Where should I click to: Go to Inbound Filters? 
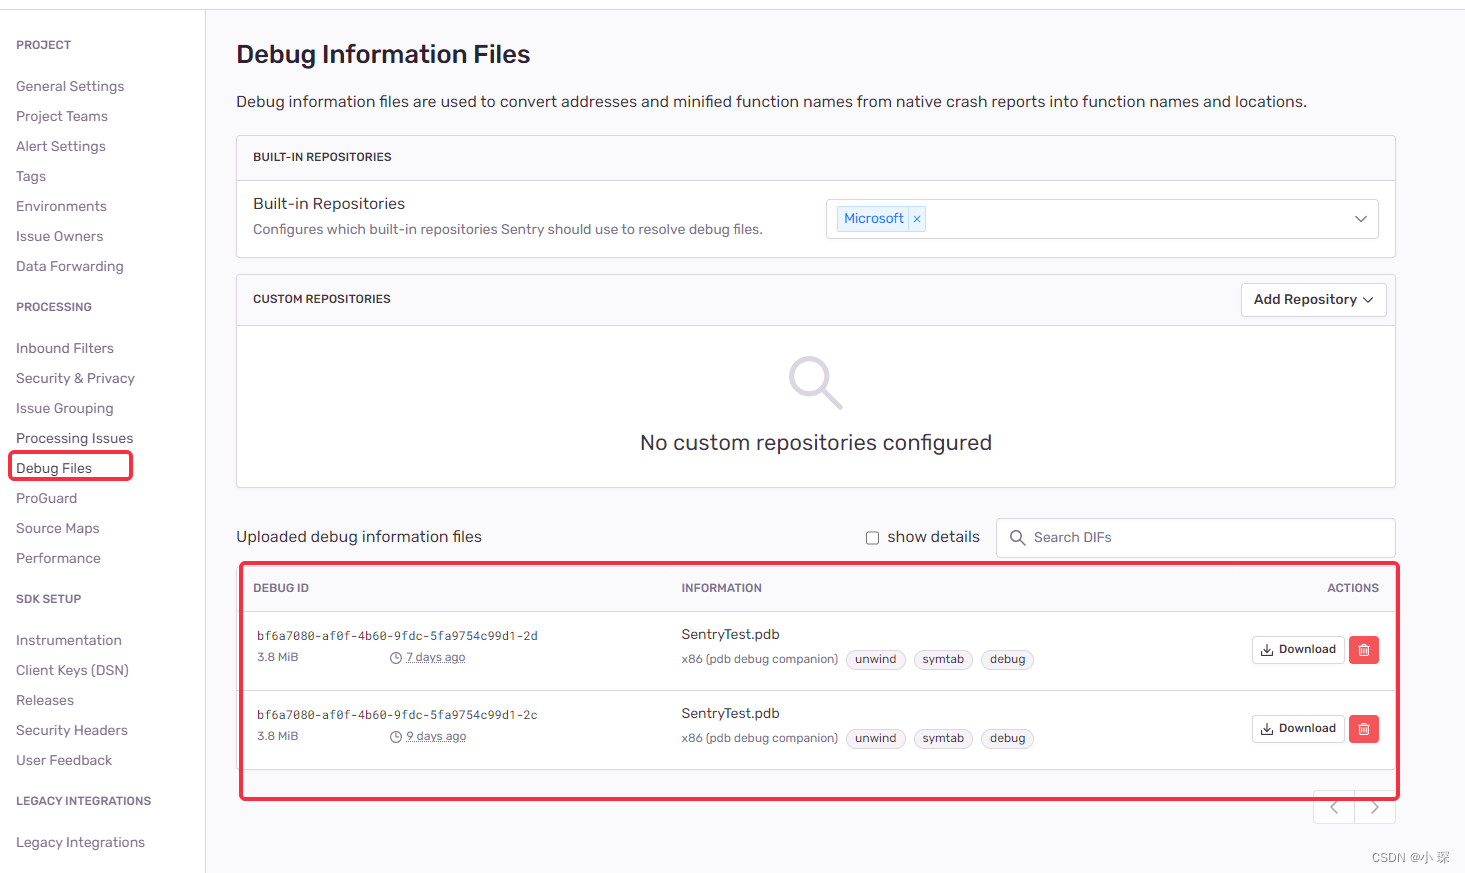[x=65, y=348]
